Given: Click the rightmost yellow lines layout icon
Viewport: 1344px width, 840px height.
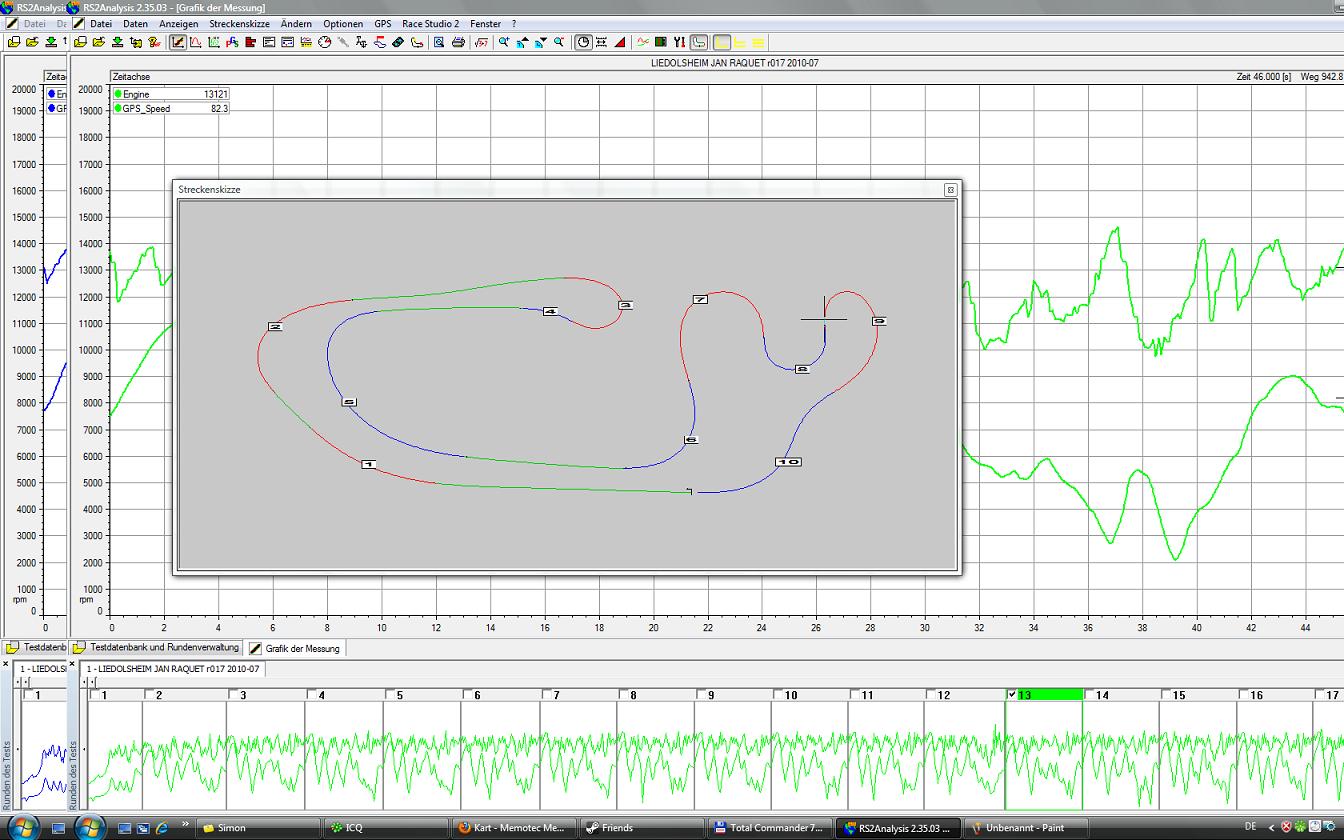Looking at the screenshot, I should (x=758, y=42).
